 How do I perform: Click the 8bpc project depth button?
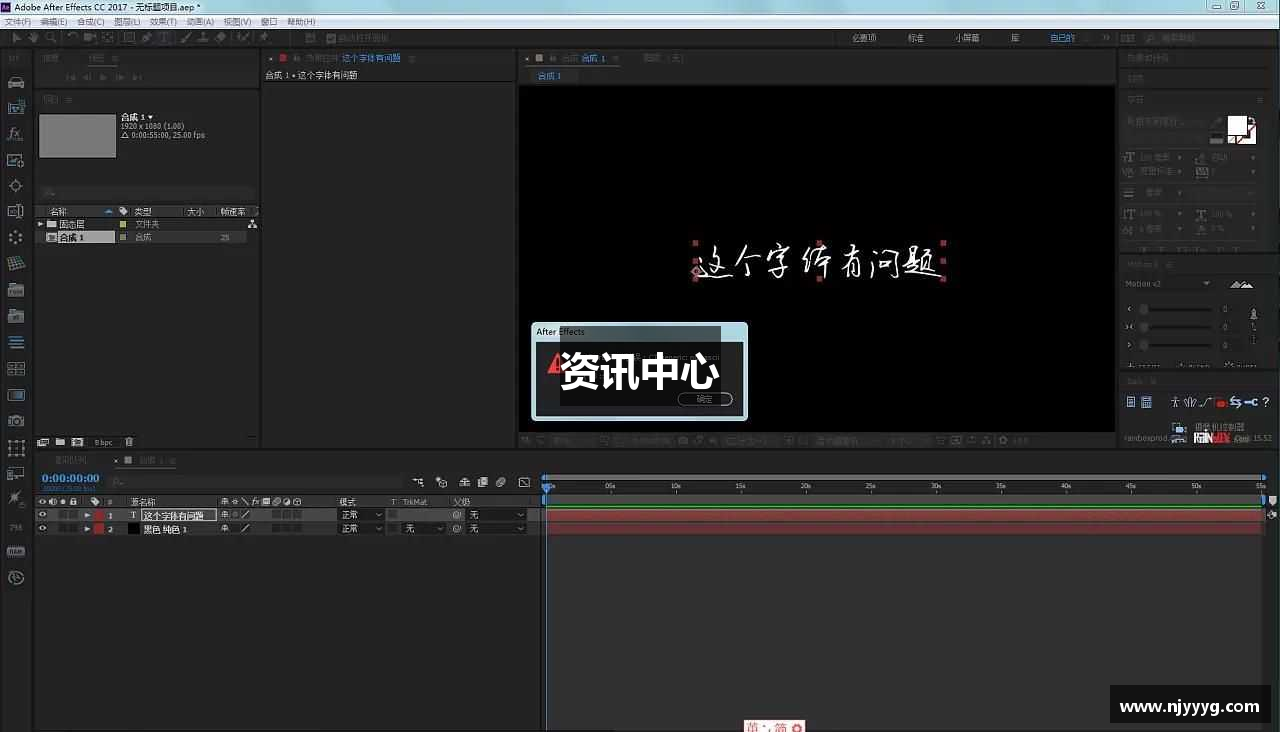point(103,441)
